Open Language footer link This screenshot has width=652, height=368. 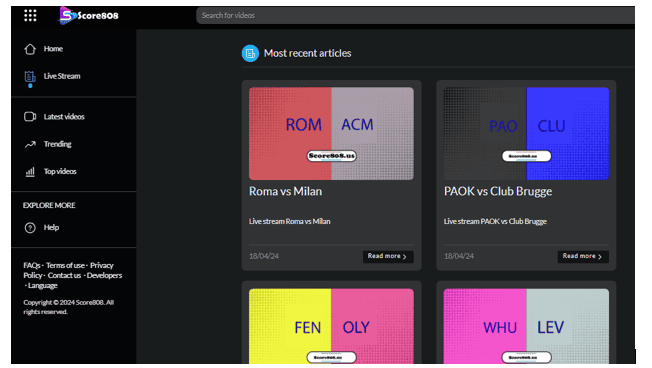click(42, 286)
